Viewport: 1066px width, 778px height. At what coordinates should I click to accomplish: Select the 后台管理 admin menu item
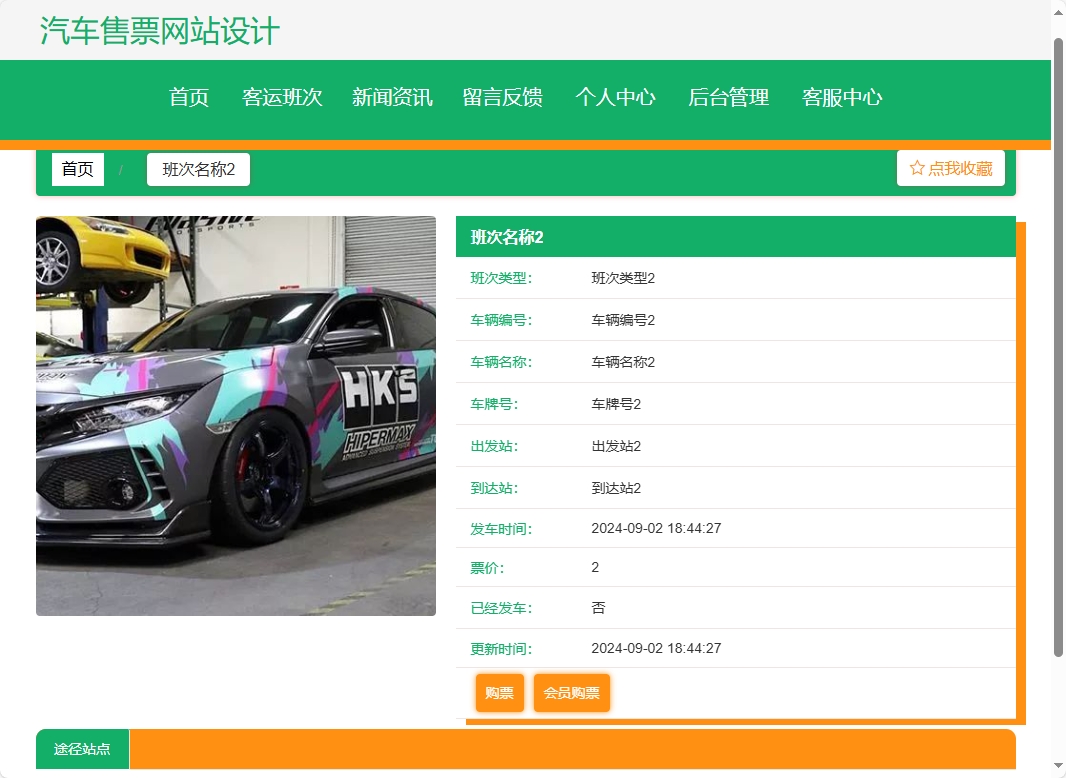[x=728, y=98]
